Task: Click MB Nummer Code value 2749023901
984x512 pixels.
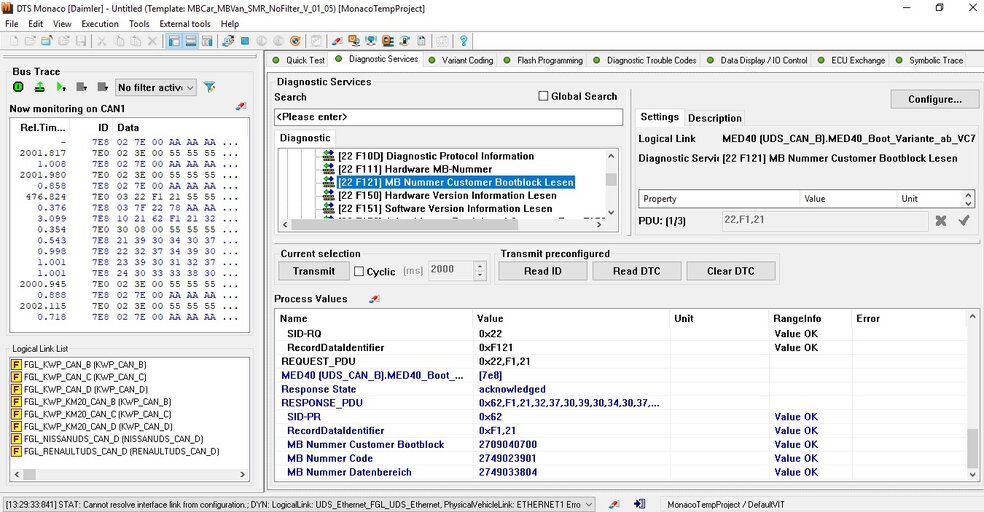Action: [x=507, y=458]
